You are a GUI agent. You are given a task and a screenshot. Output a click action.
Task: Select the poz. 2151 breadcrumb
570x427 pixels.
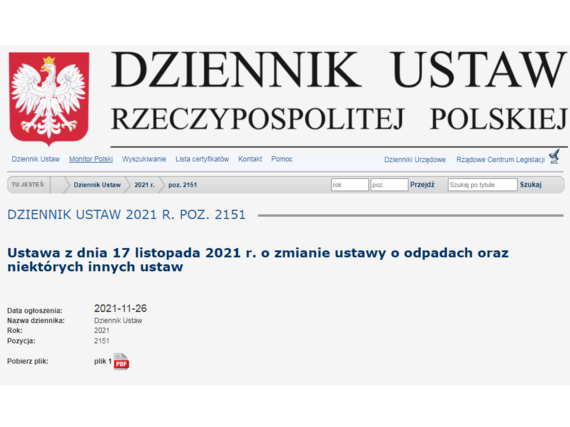(182, 185)
